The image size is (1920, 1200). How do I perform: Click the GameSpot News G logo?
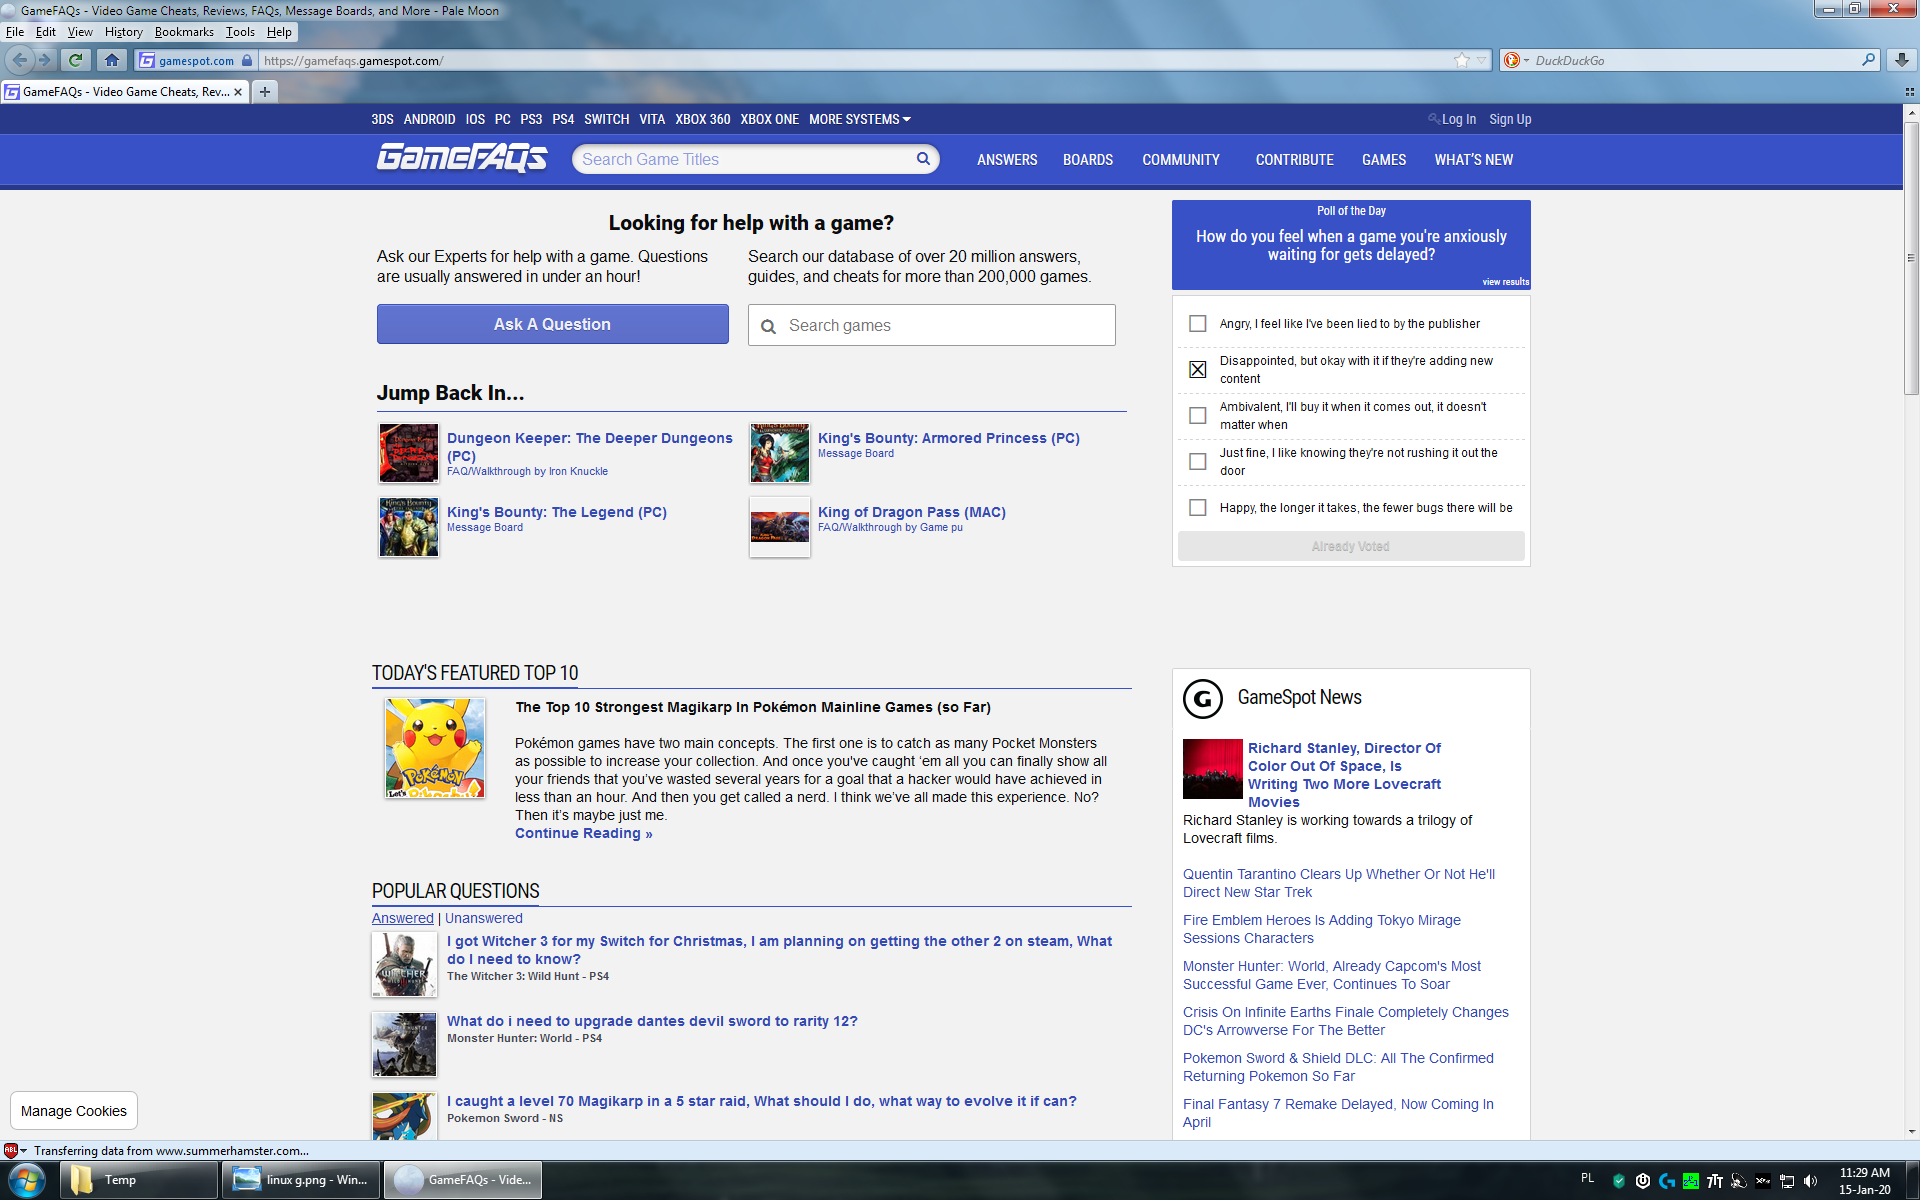[1203, 698]
